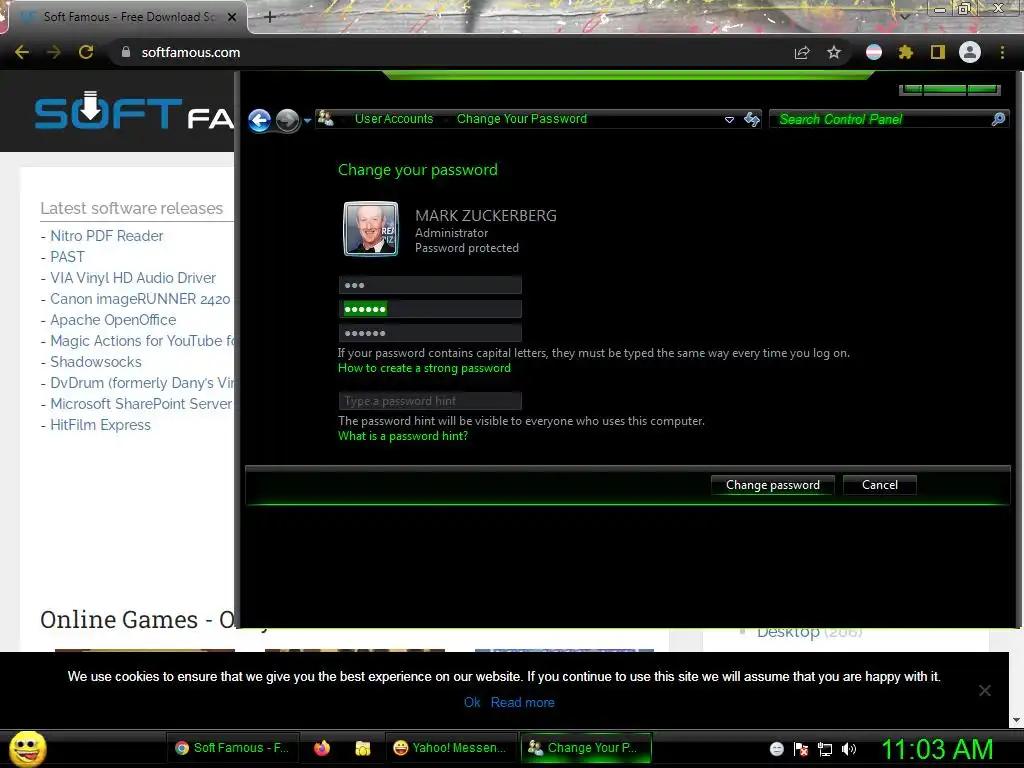1024x768 pixels.
Task: Click the Type a password hint field
Action: pyautogui.click(x=430, y=401)
